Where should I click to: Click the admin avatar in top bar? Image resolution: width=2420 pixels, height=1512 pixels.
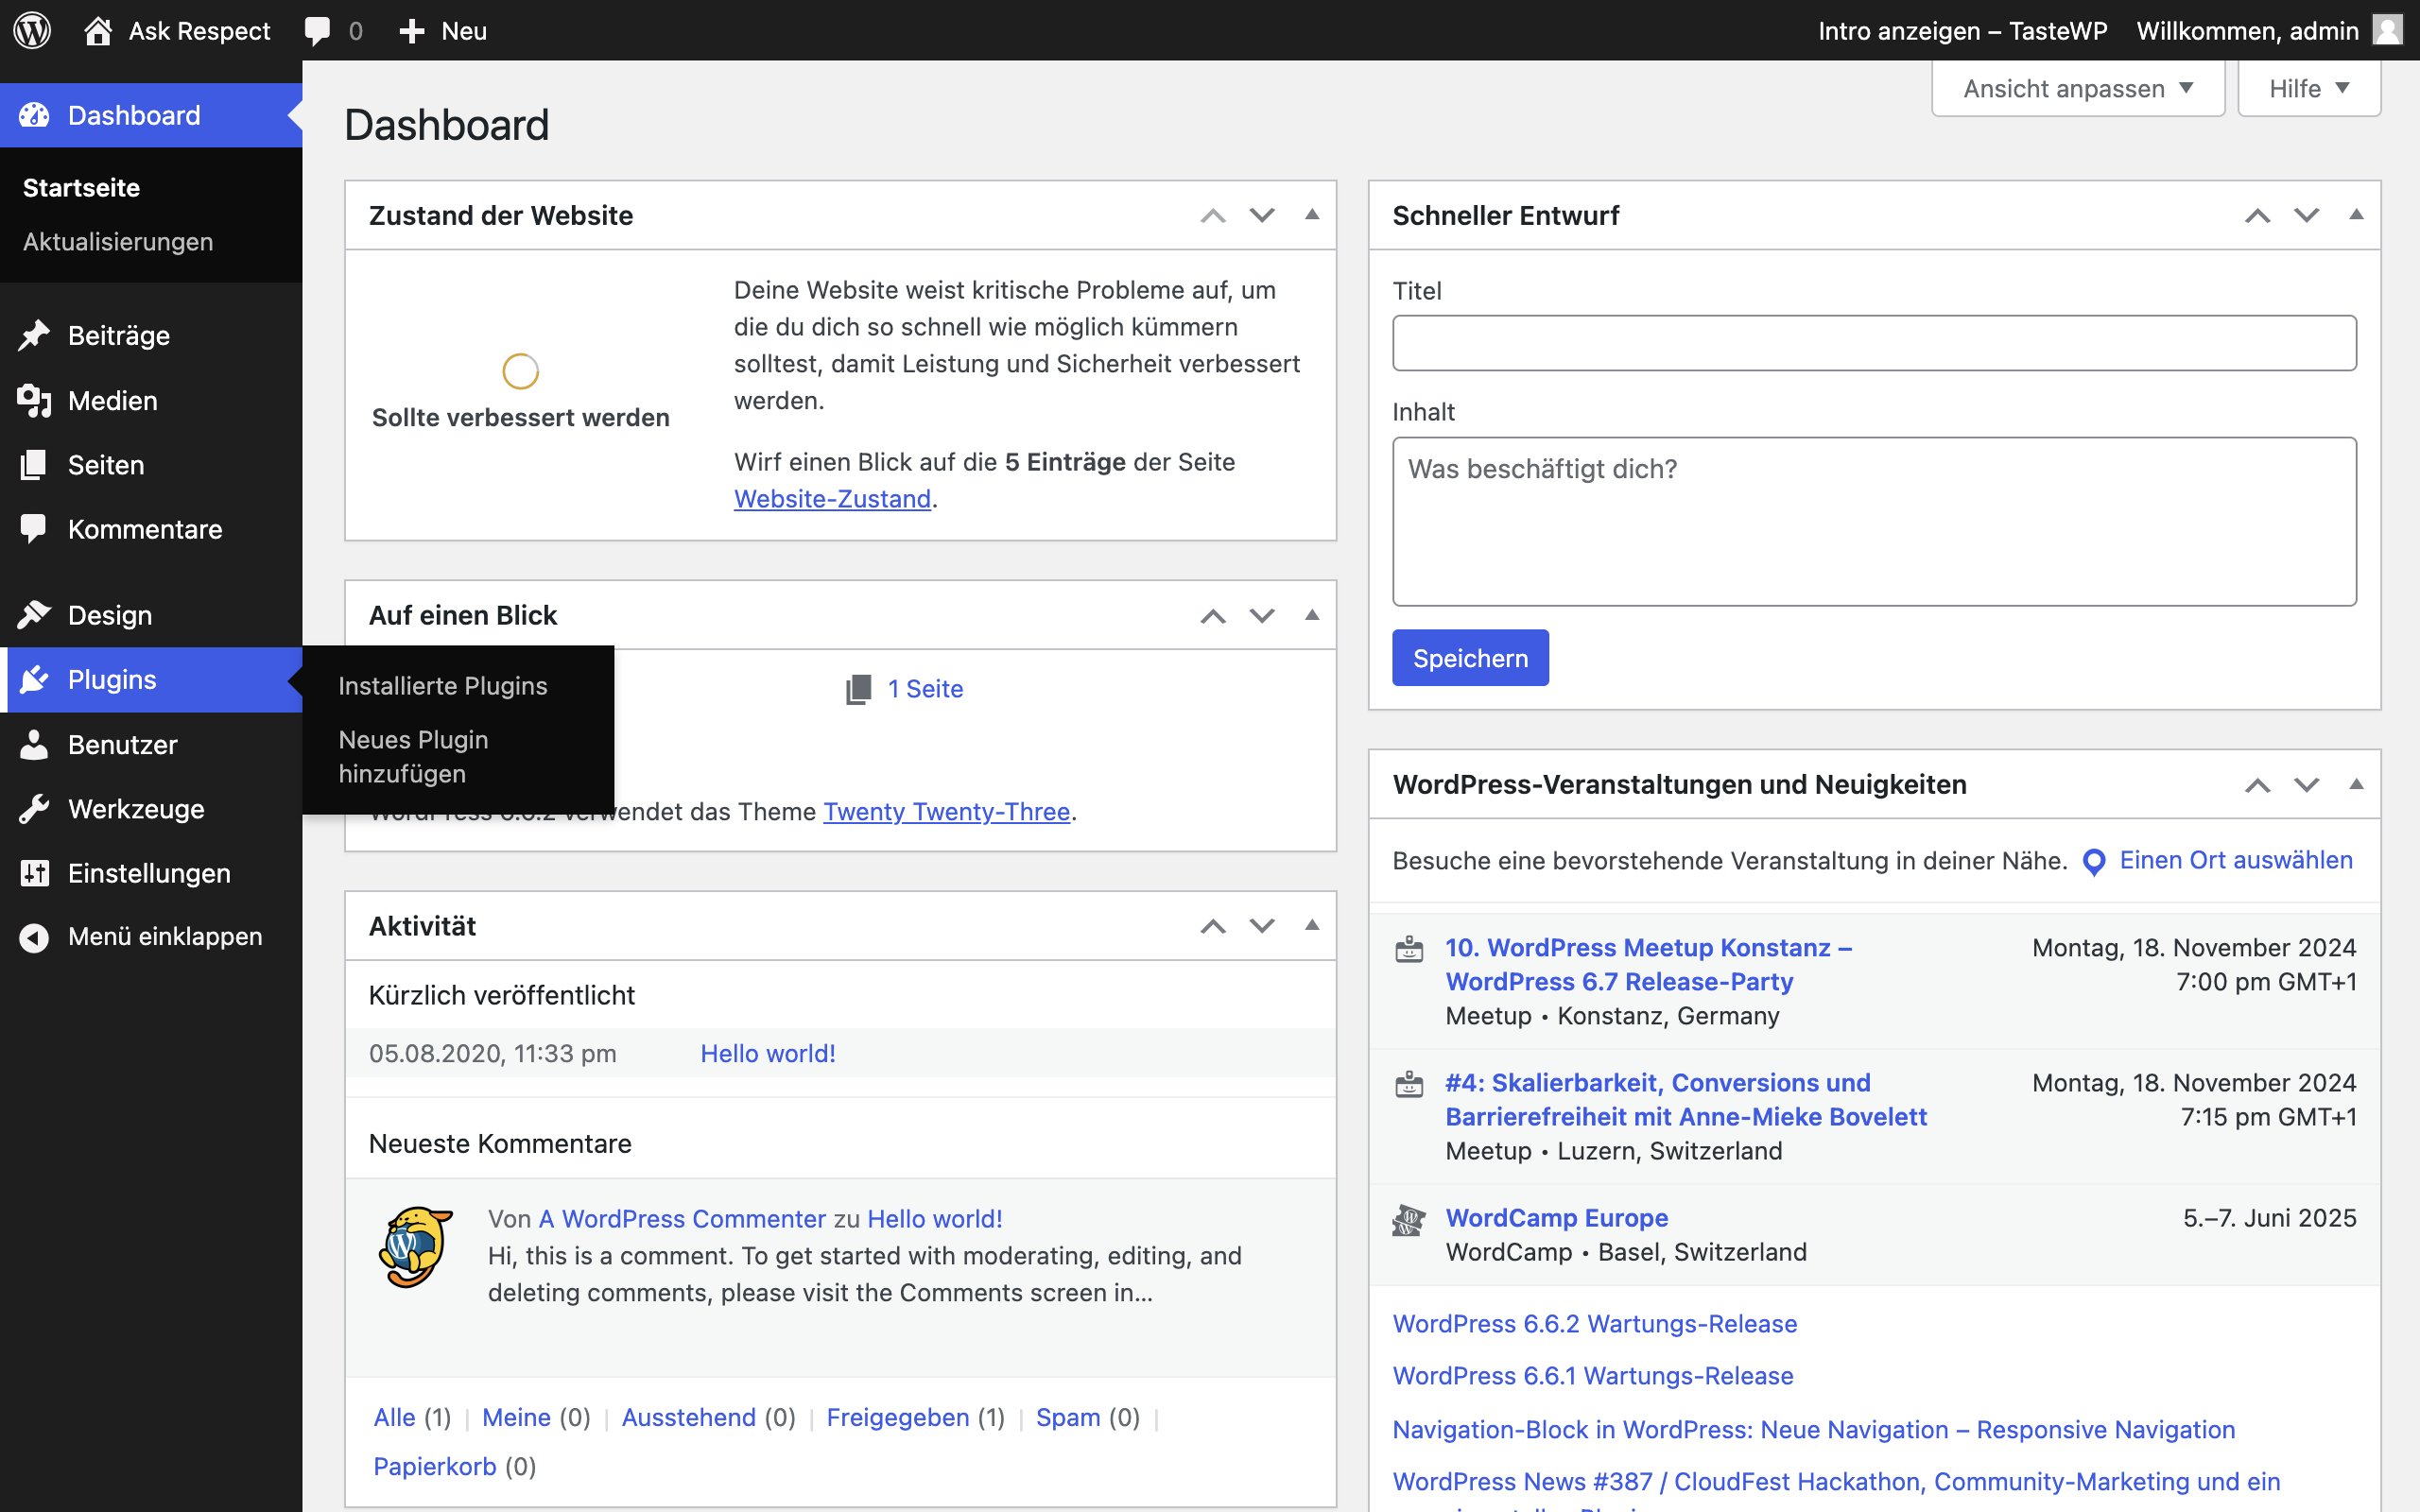[x=2388, y=30]
